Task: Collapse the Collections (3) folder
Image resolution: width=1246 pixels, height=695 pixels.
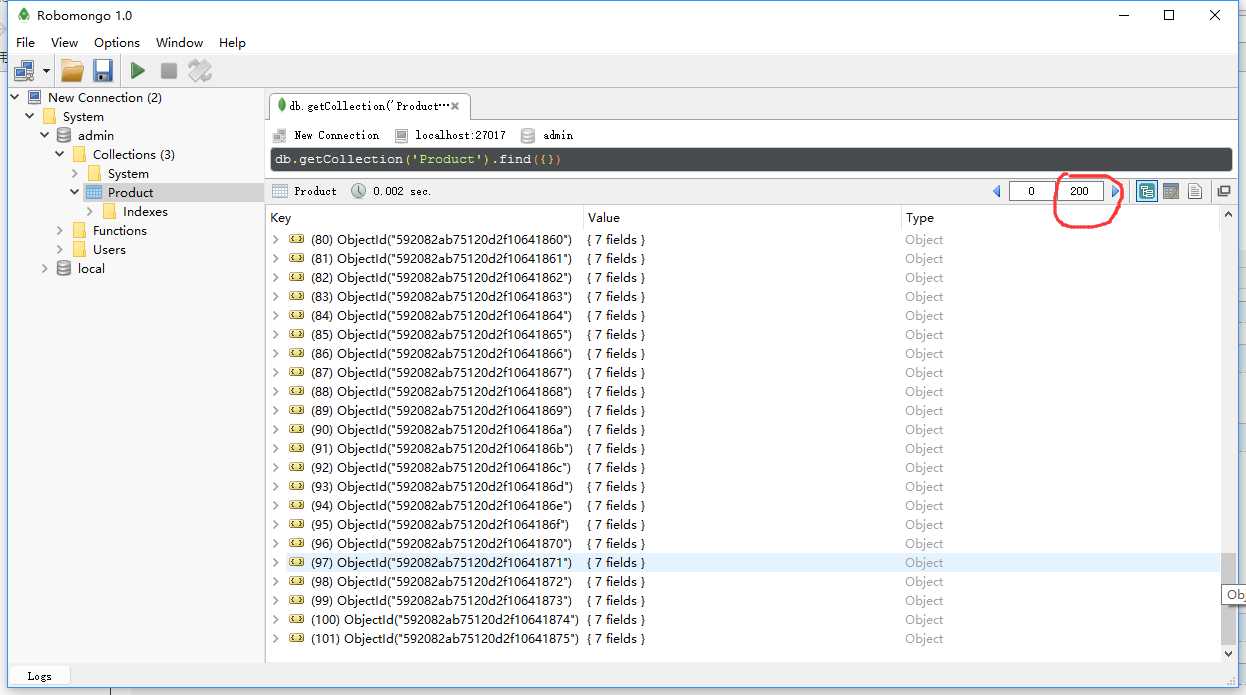Action: pyautogui.click(x=60, y=155)
